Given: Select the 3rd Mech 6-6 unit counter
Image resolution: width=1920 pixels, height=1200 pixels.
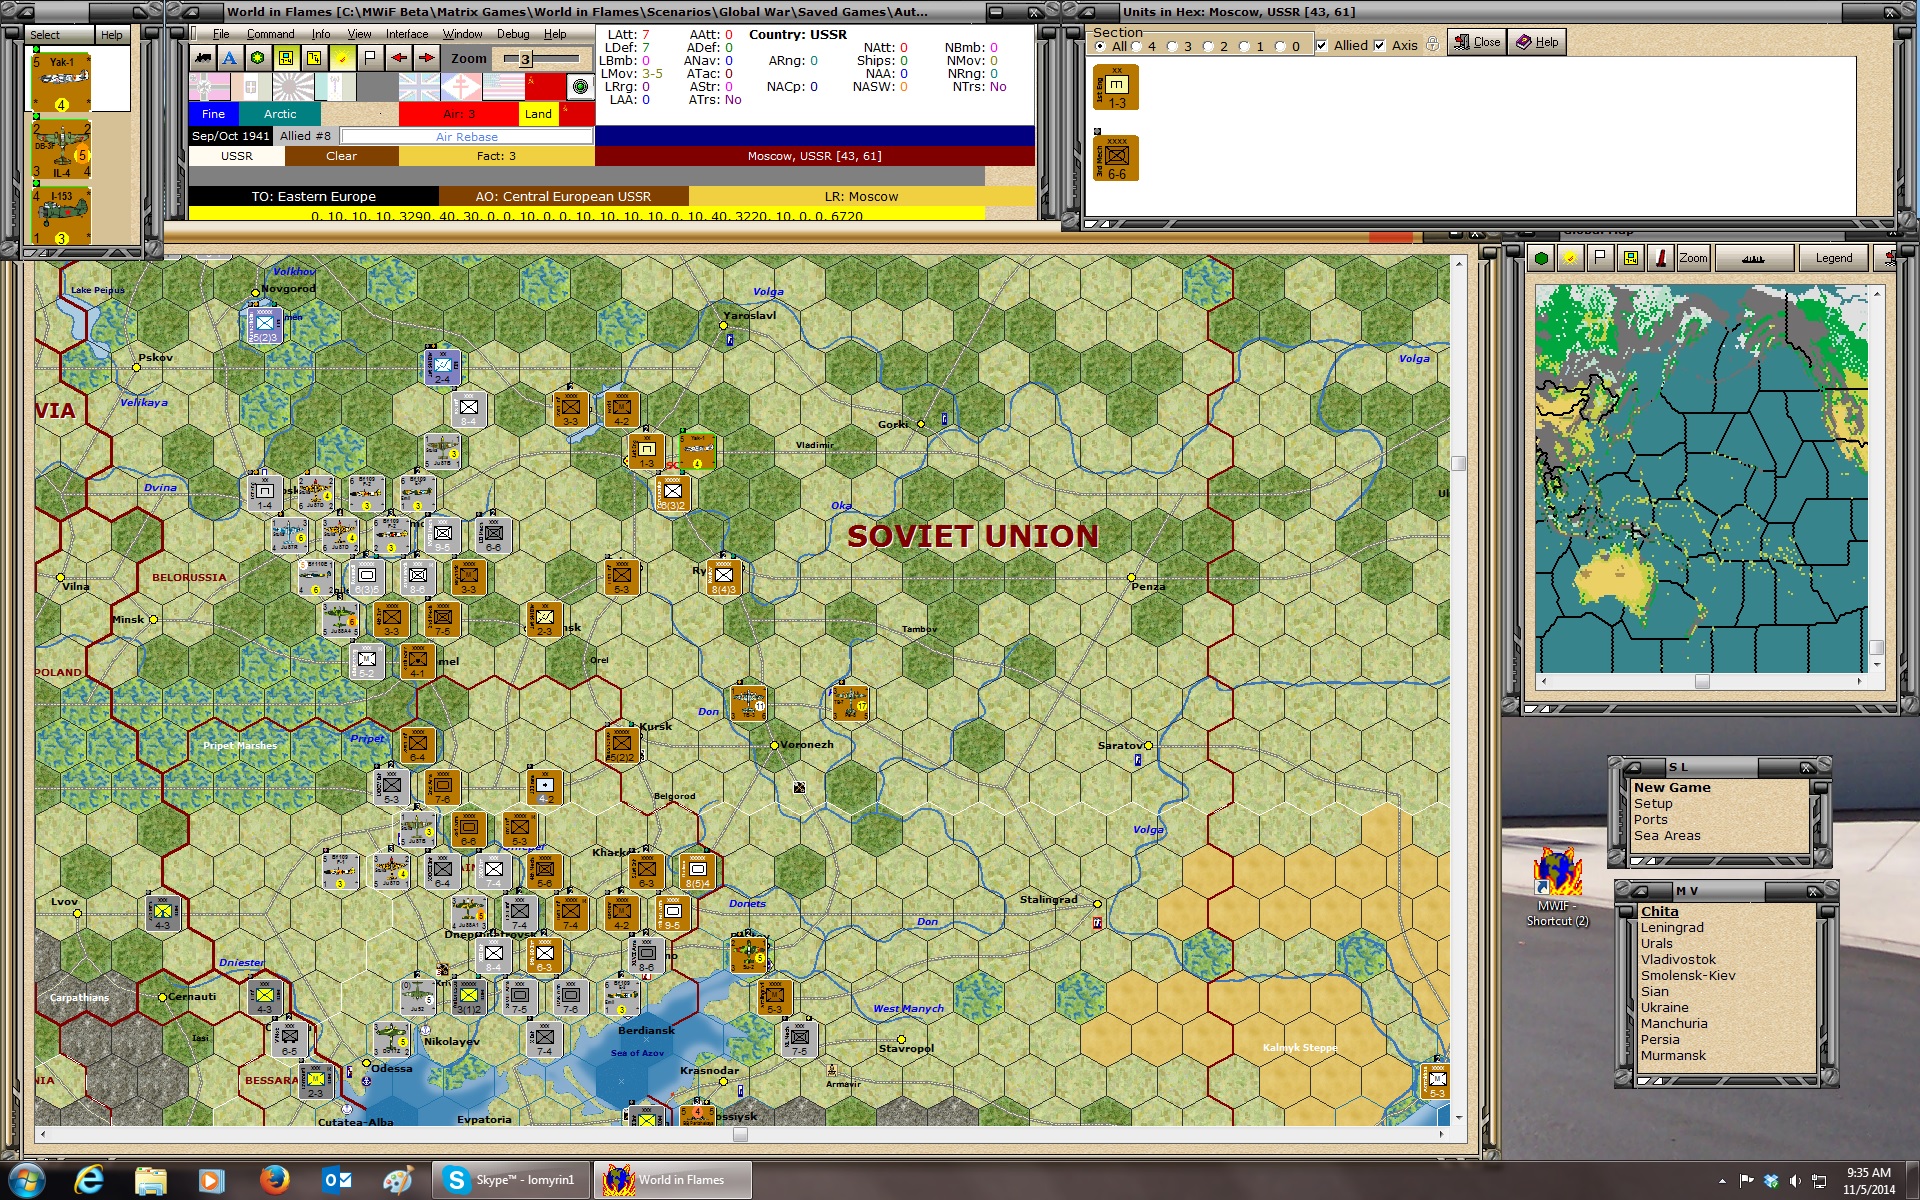Looking at the screenshot, I should pyautogui.click(x=1116, y=159).
